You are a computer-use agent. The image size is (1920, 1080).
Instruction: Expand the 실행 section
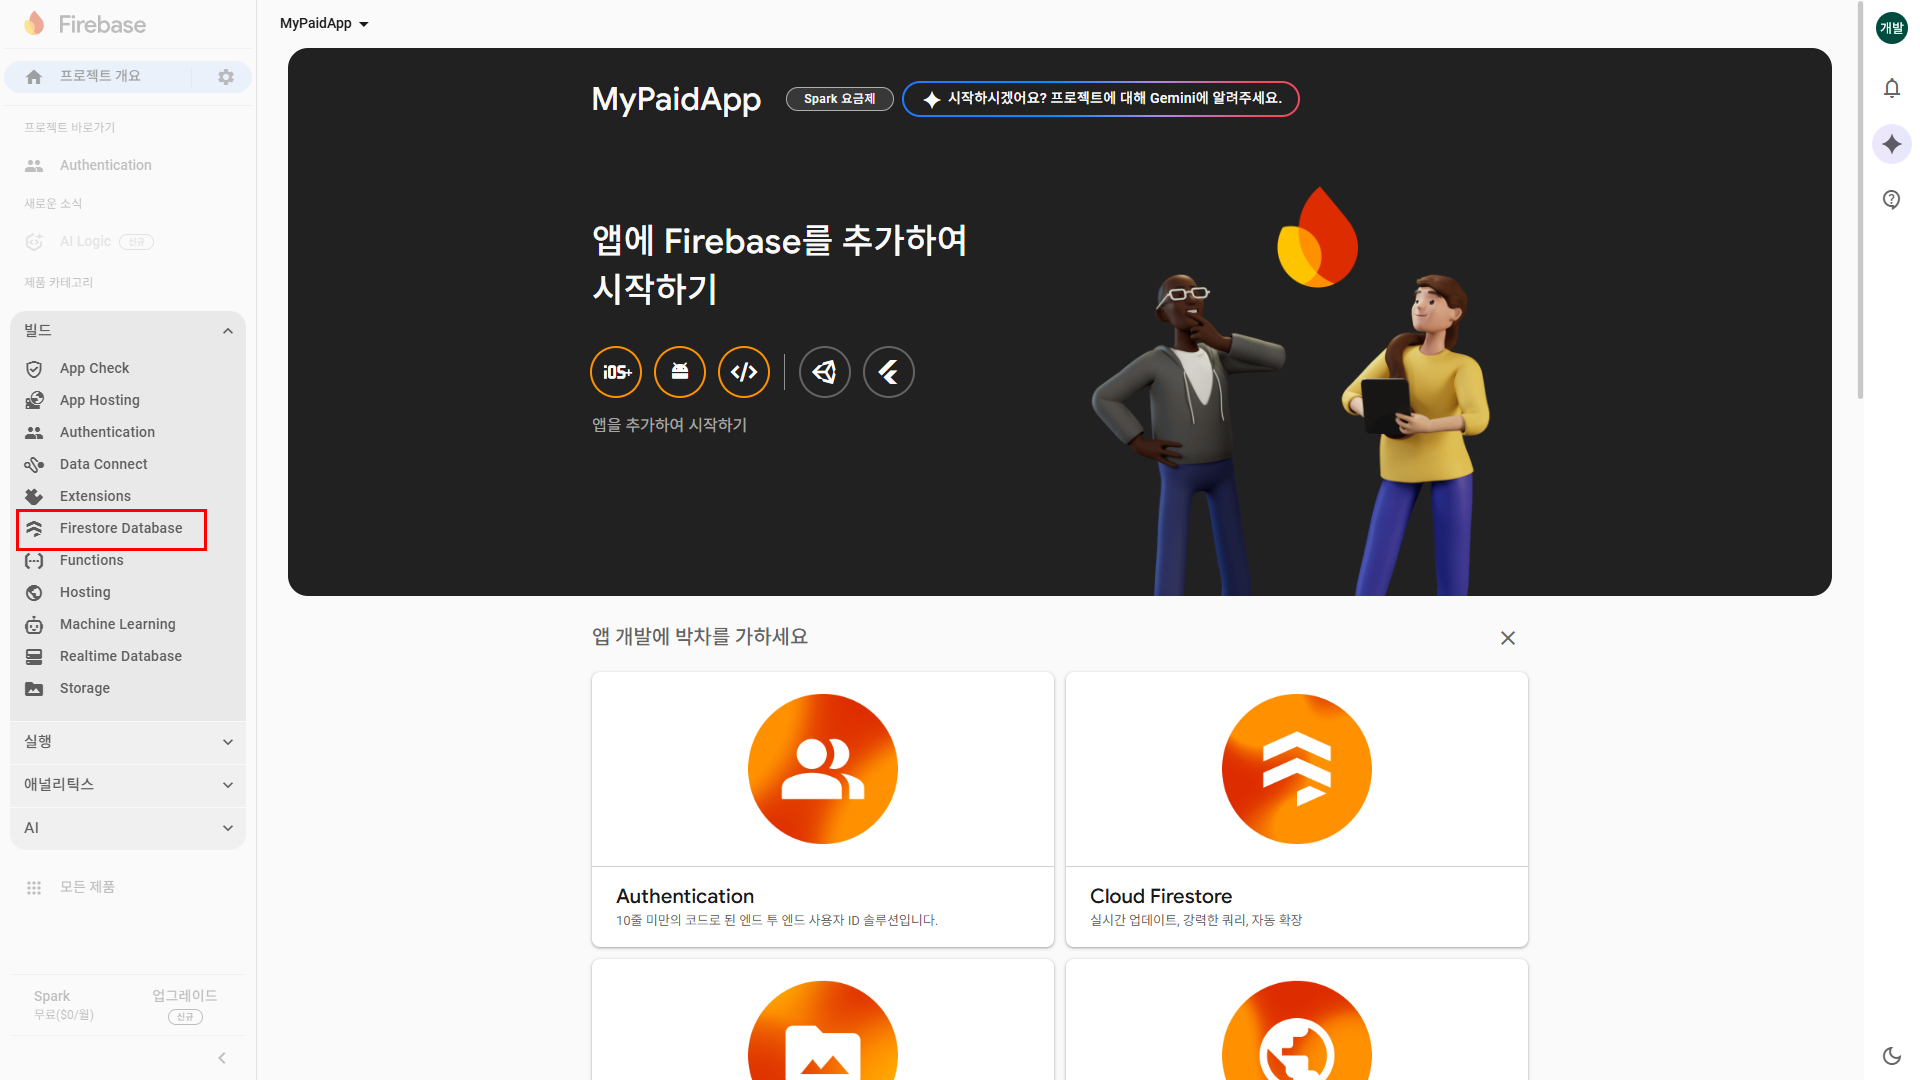pos(228,742)
